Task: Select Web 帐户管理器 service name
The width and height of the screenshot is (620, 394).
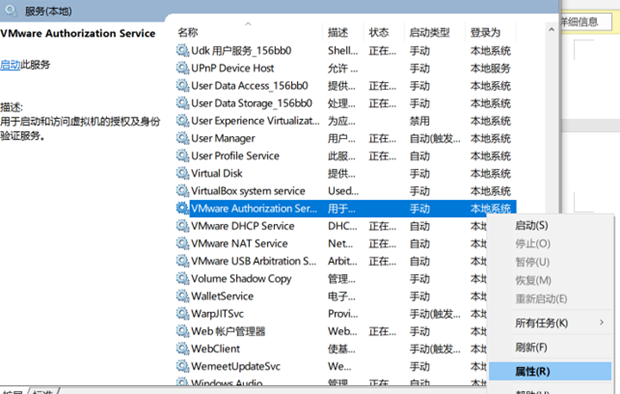Action: pyautogui.click(x=228, y=331)
